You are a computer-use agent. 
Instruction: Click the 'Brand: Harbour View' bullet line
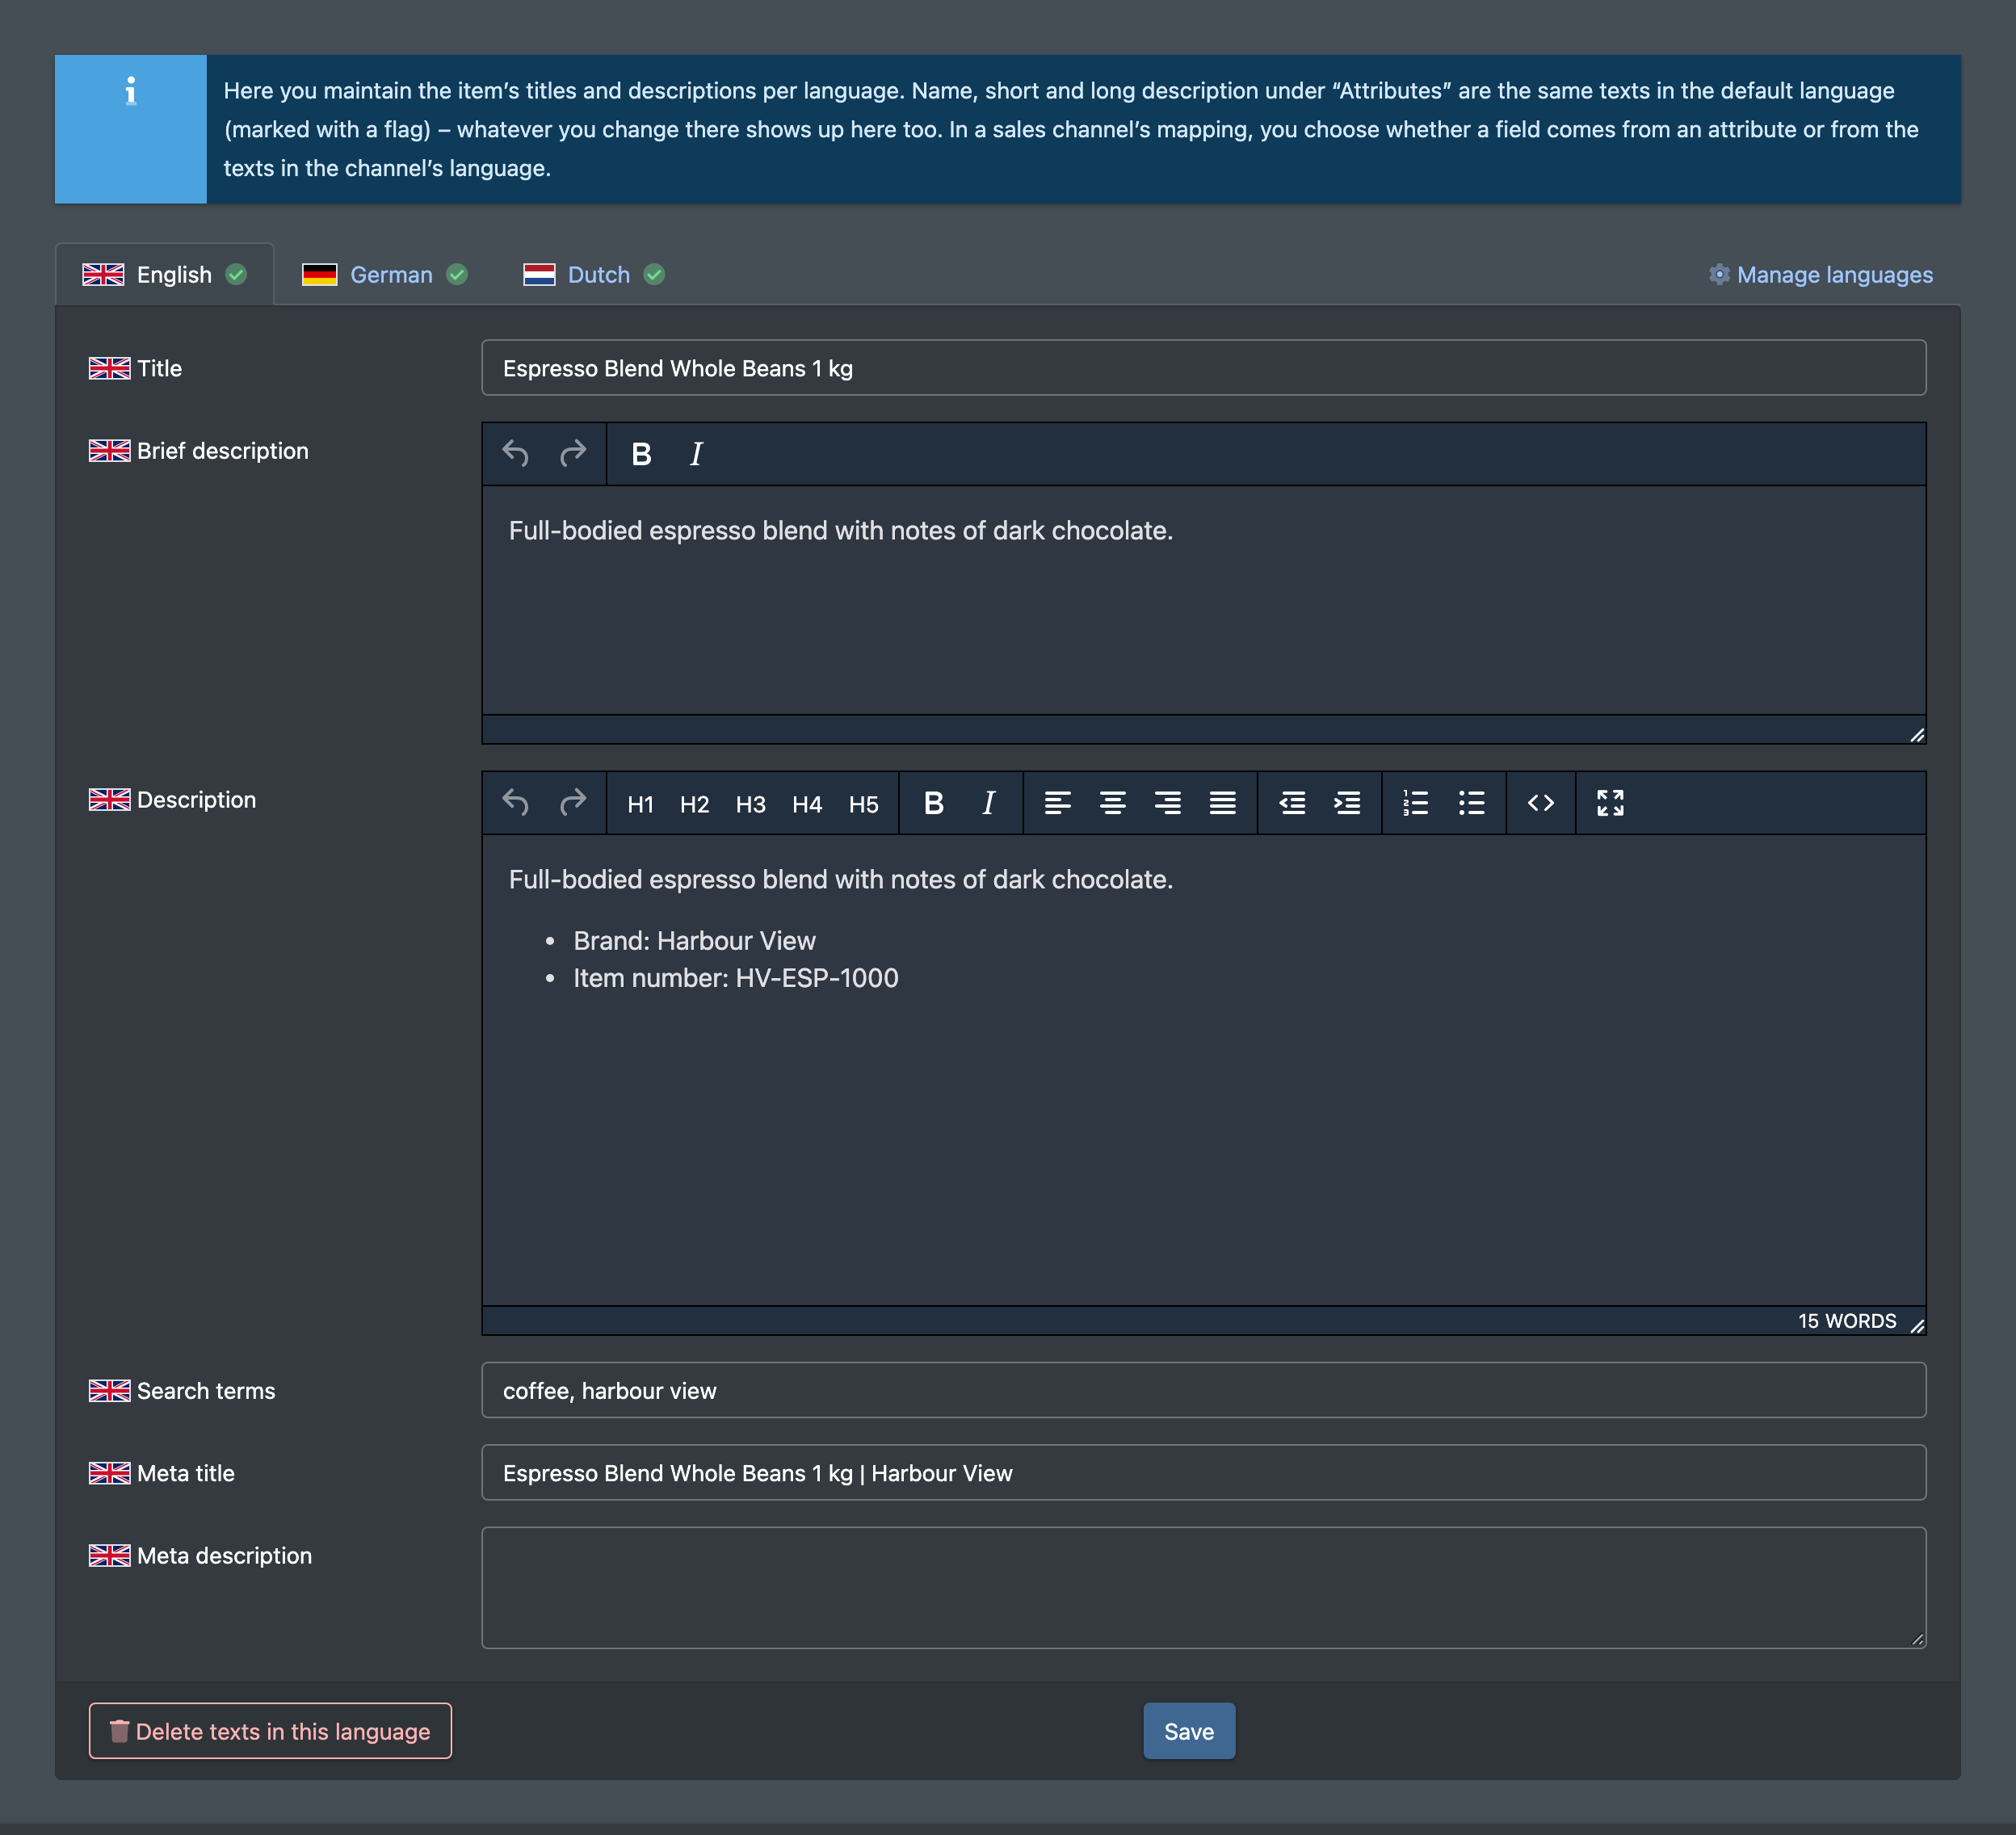tap(694, 941)
